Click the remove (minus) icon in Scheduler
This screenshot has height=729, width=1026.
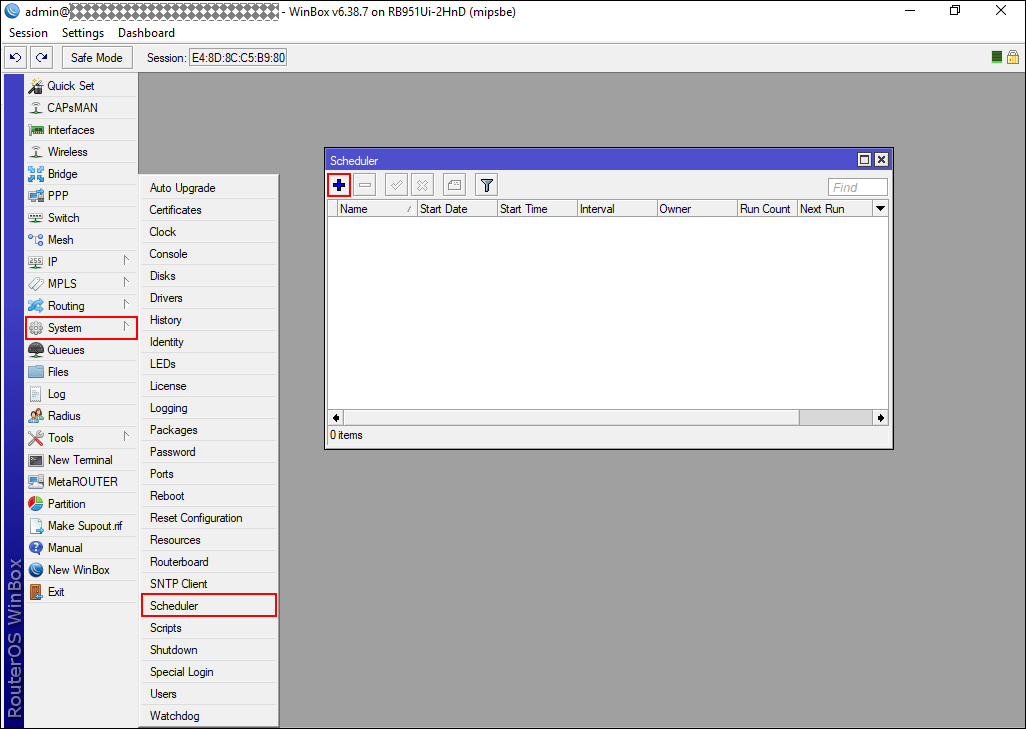point(365,185)
